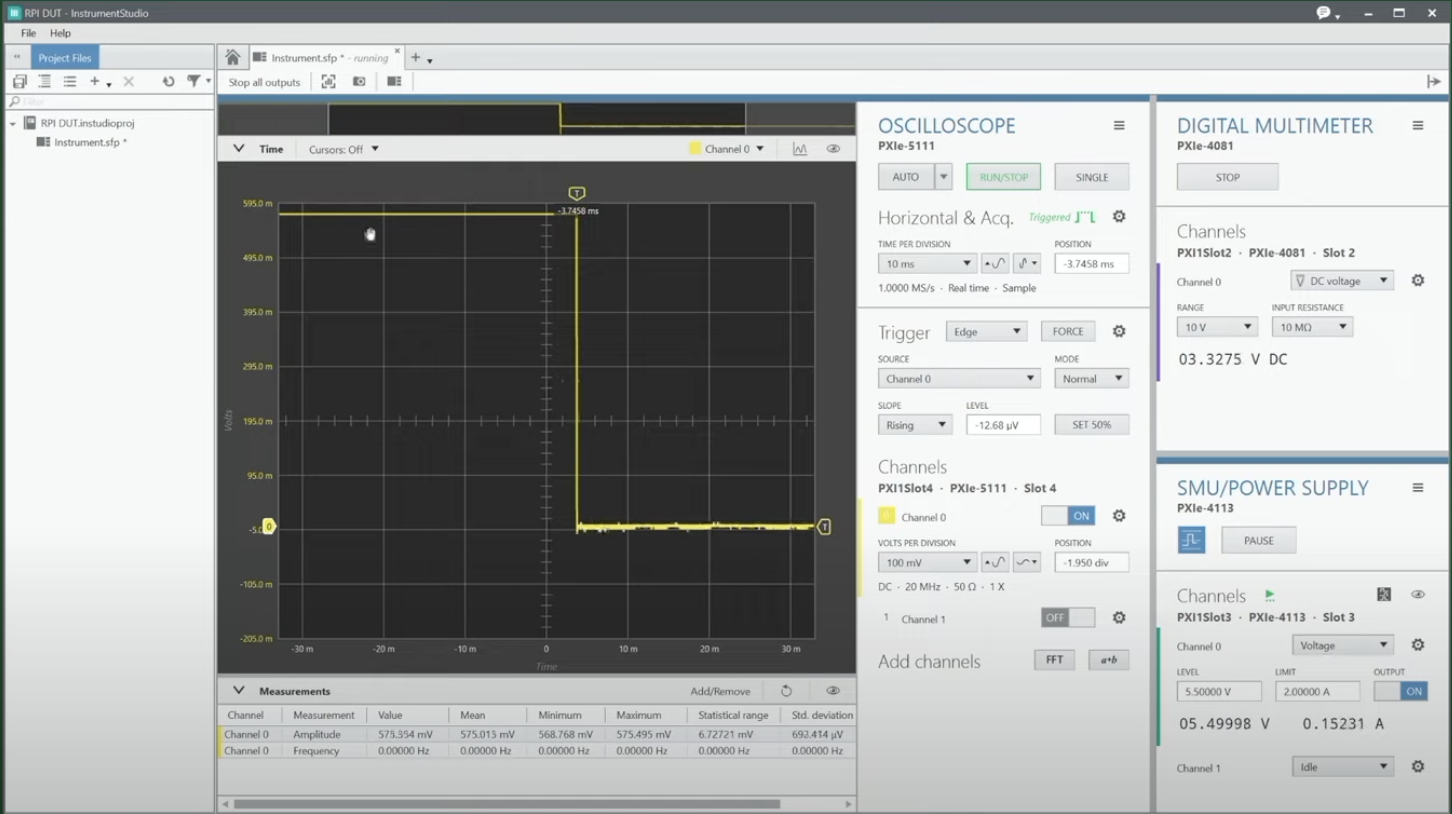The height and width of the screenshot is (814, 1452).
Task: Click the save-all icon in Project Files toolbar
Action: pos(20,81)
